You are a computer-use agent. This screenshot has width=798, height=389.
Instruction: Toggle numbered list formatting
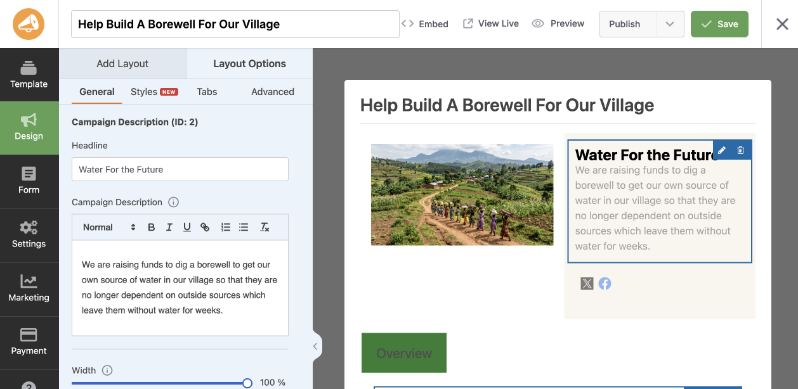pos(225,227)
